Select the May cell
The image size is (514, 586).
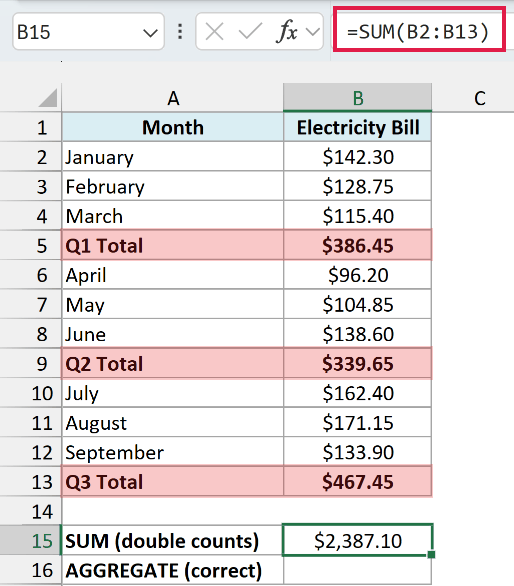pyautogui.click(x=173, y=305)
